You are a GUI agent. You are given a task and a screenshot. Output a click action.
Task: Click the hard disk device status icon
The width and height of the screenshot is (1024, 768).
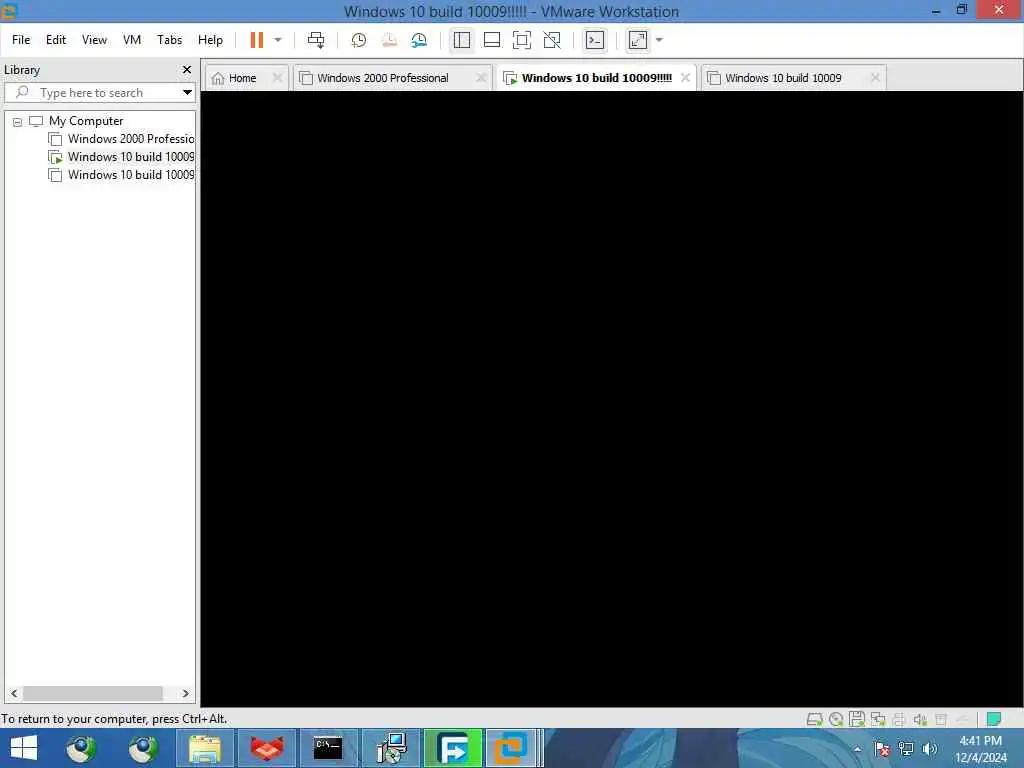(814, 720)
